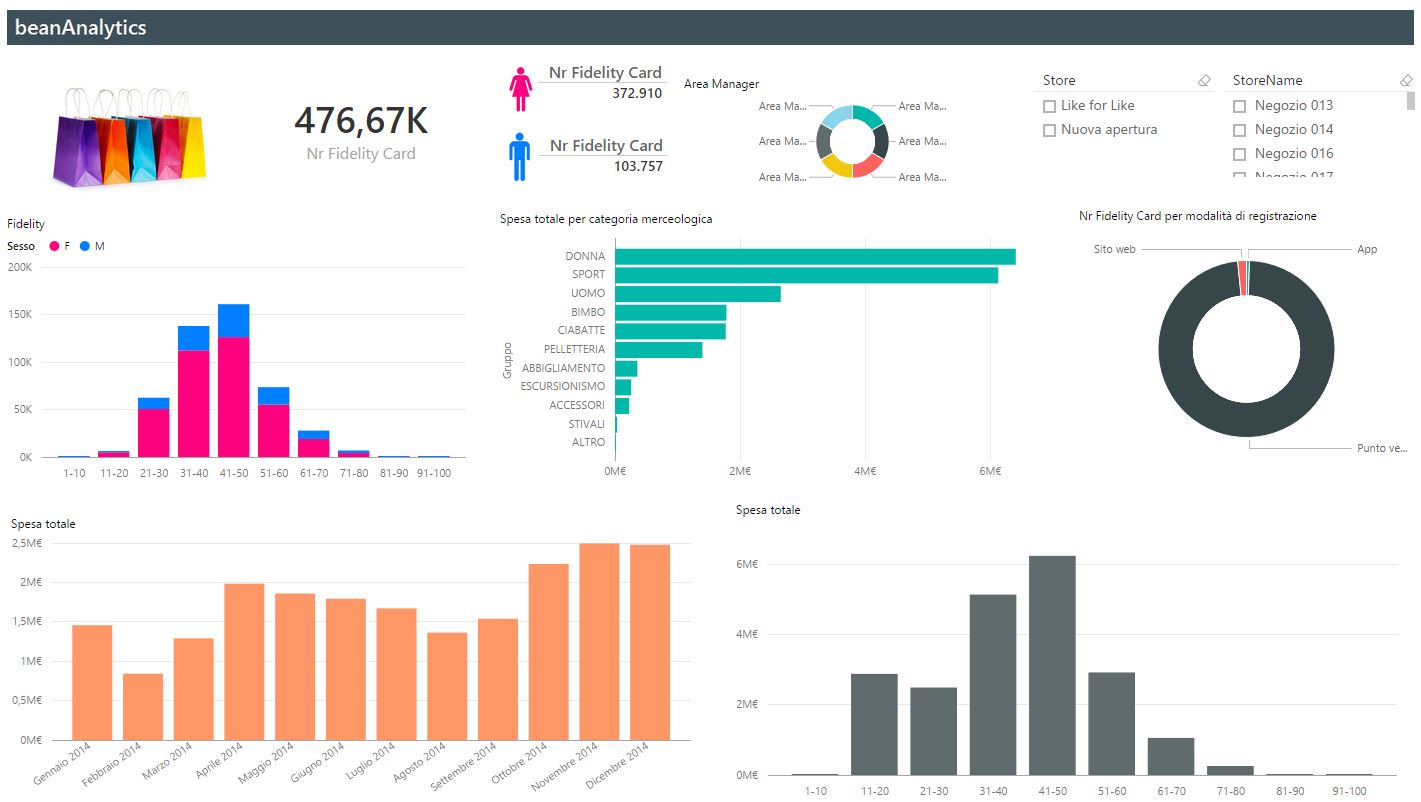Enable the Nuova apertura store filter

pos(1049,130)
